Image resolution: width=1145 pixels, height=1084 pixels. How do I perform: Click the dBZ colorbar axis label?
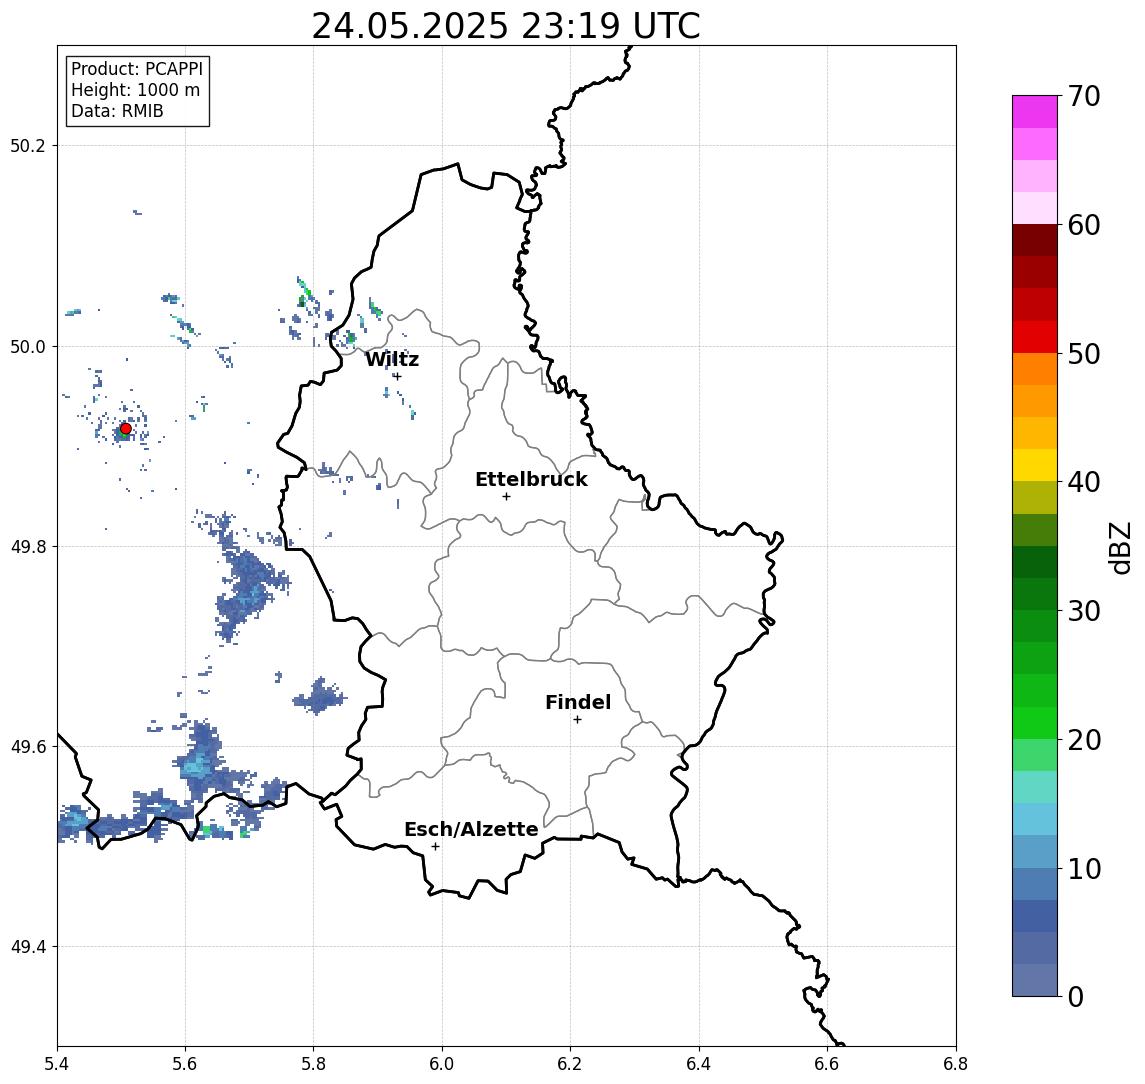(x=1120, y=548)
